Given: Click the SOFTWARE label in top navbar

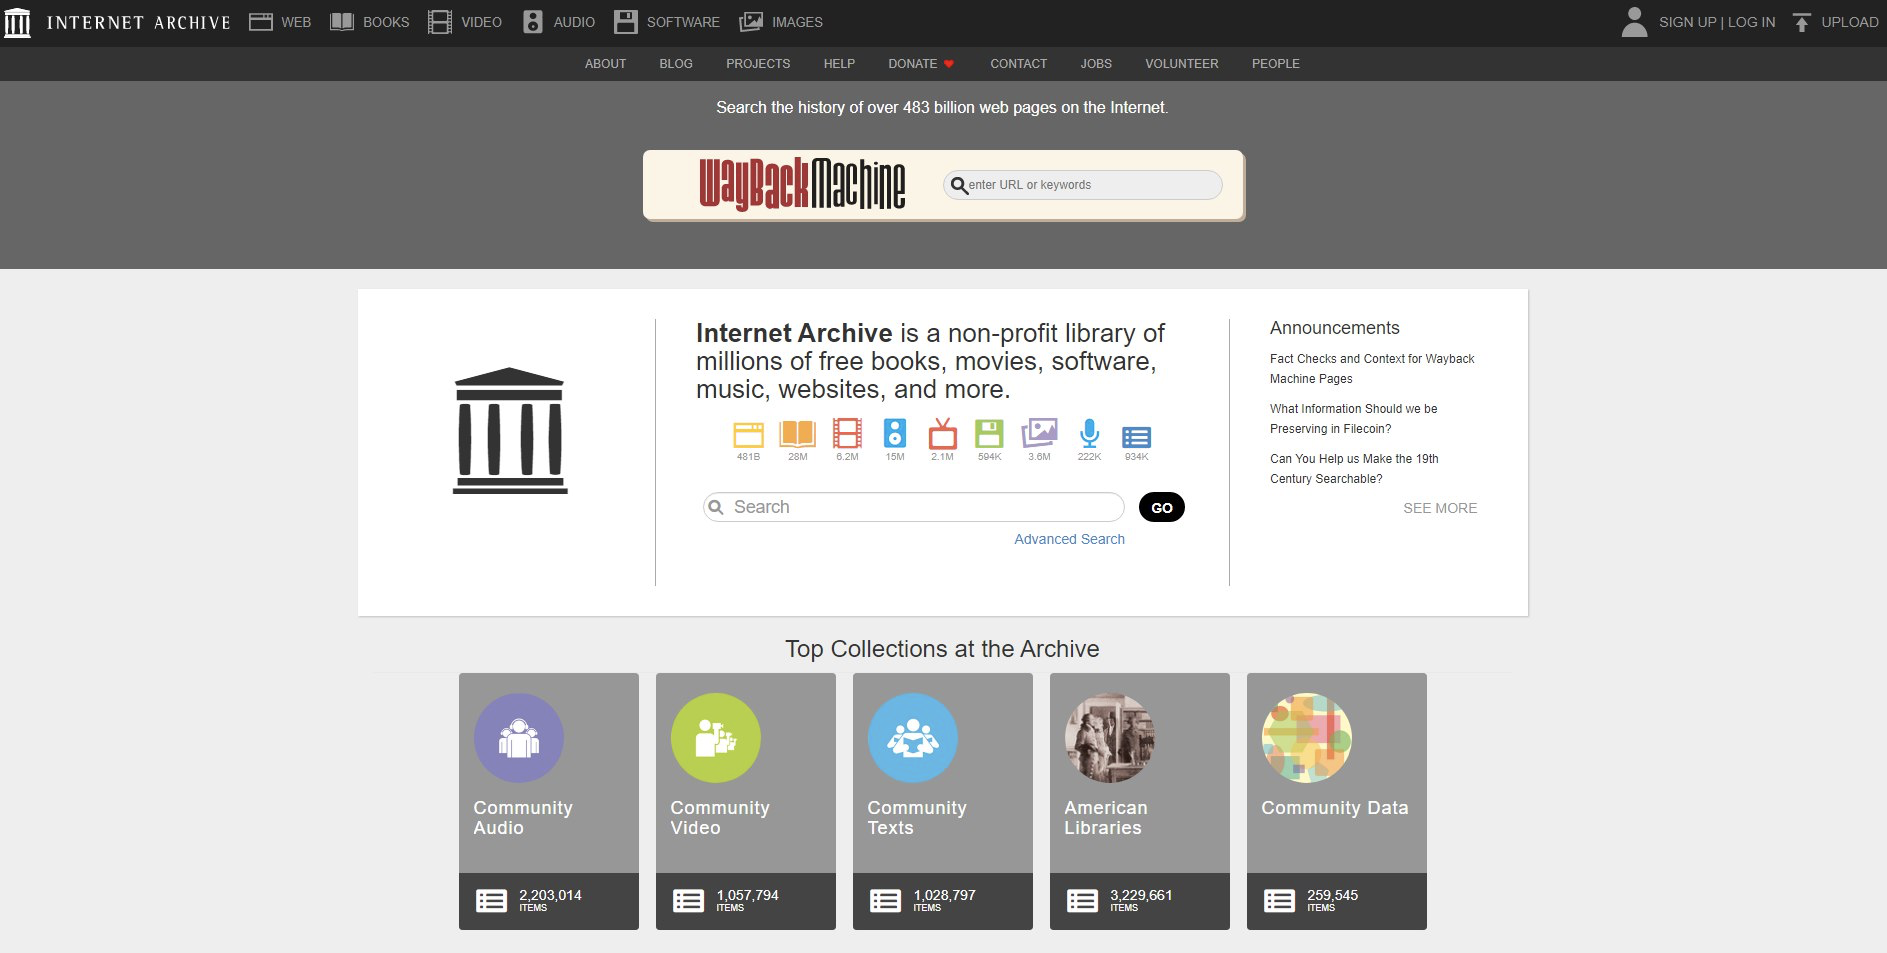Looking at the screenshot, I should 683,22.
